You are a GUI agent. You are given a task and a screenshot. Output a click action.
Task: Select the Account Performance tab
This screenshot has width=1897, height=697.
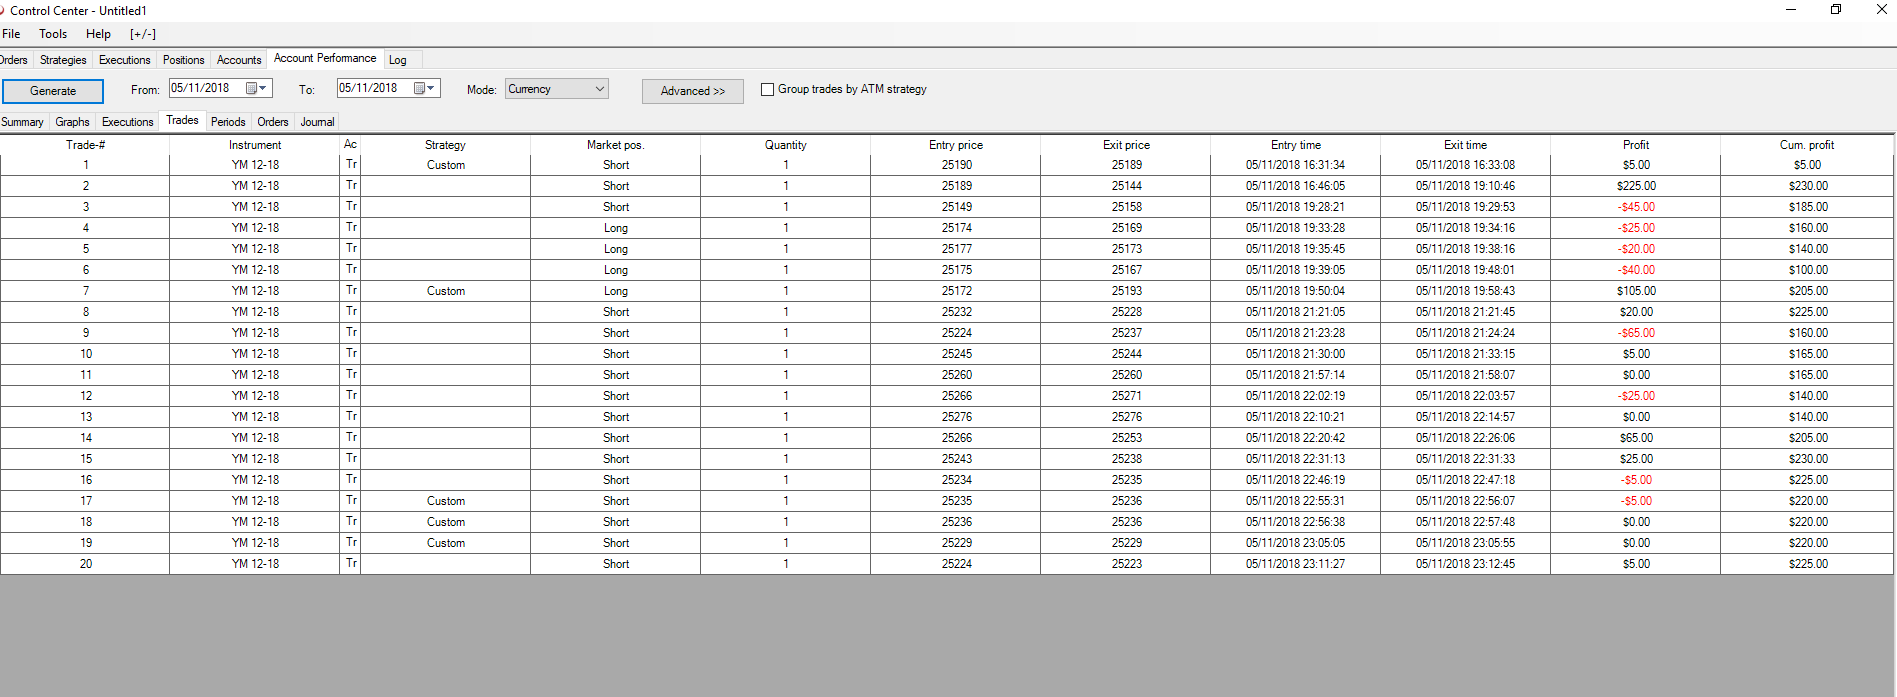pyautogui.click(x=325, y=58)
